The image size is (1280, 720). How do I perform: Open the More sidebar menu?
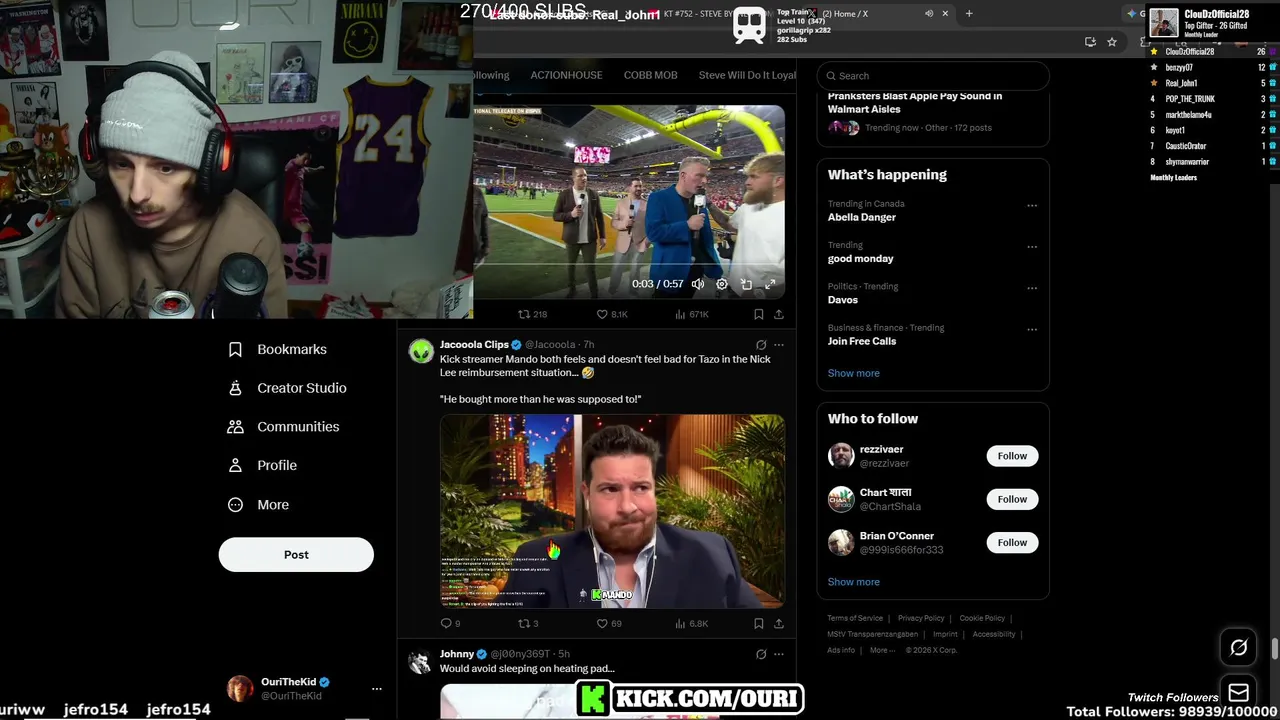259,505
